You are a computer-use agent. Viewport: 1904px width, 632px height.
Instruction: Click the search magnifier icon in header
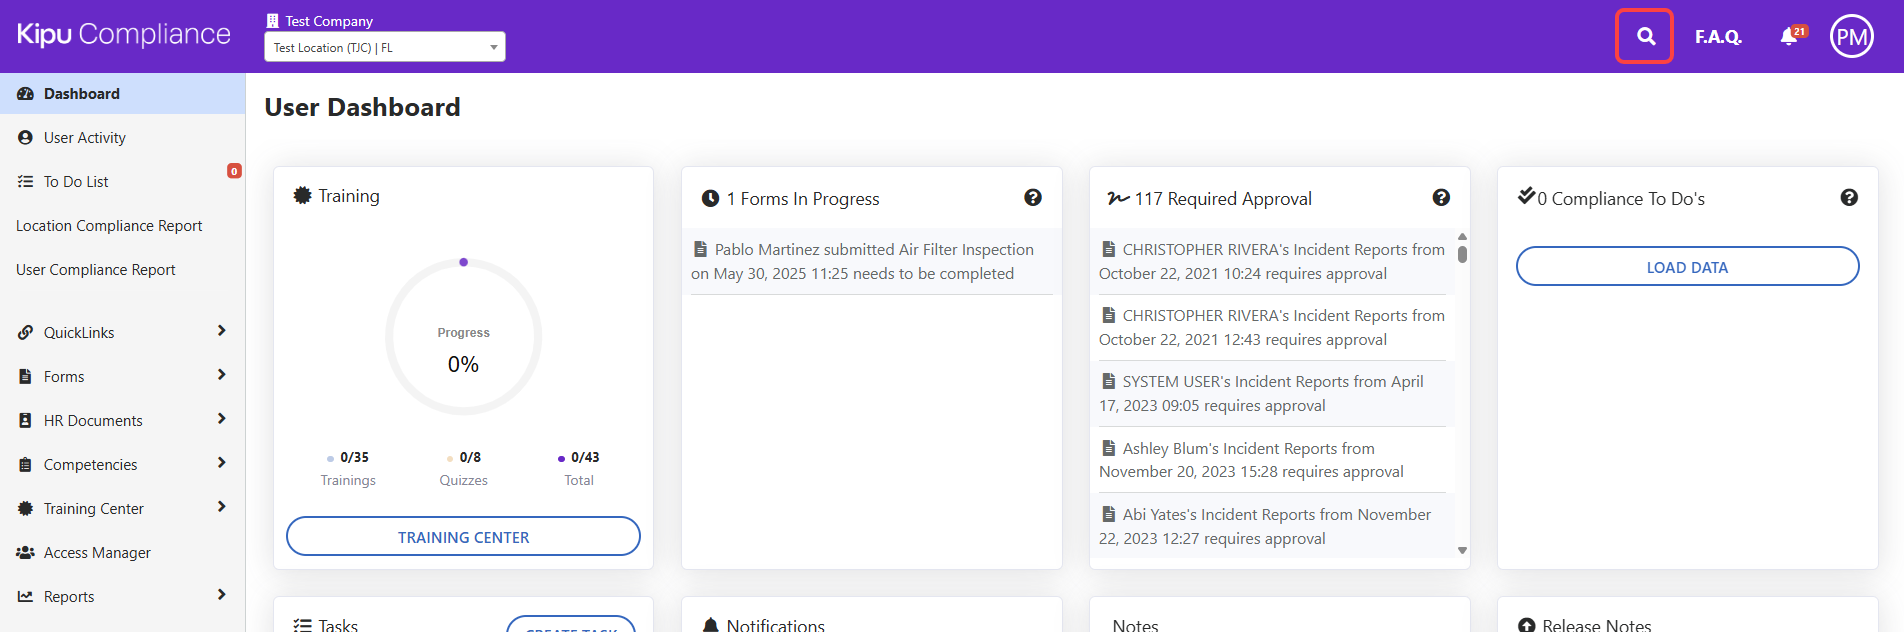(1645, 37)
